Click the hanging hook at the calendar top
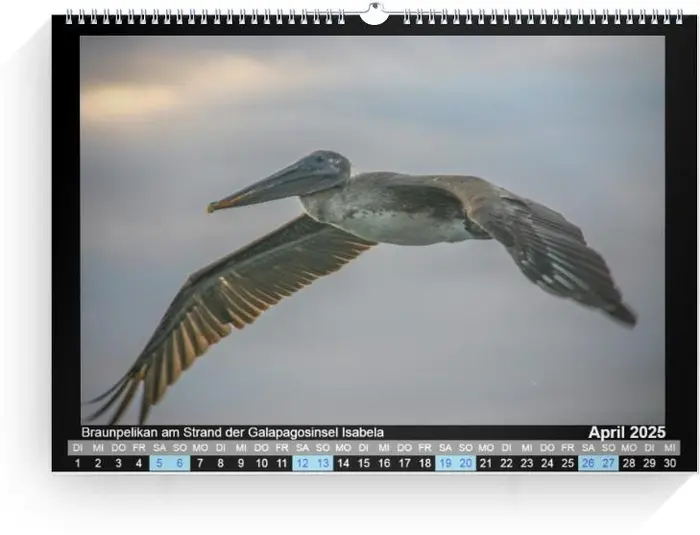This screenshot has height=535, width=700. coord(374,14)
